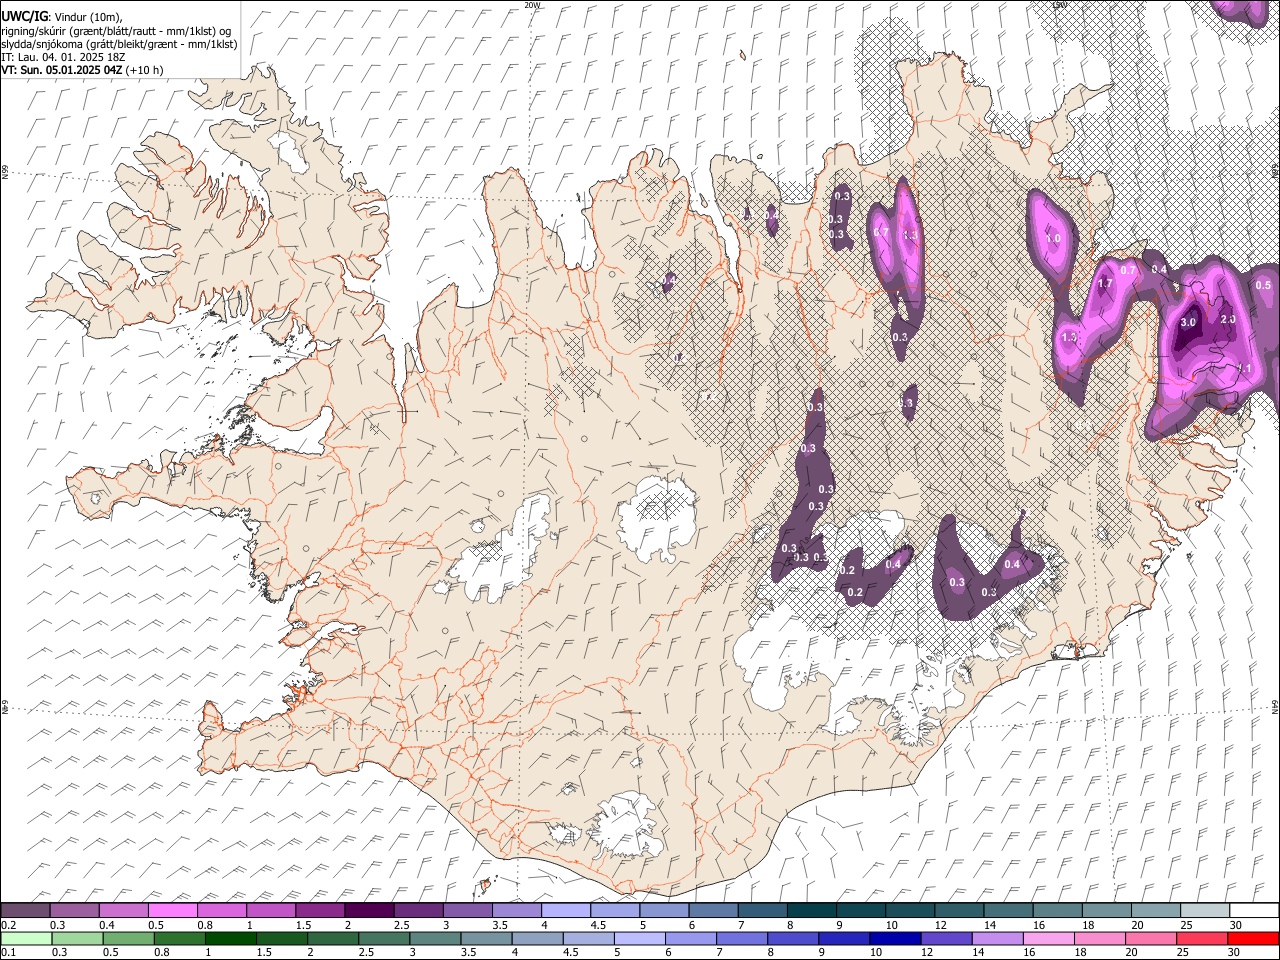The image size is (1280, 960).
Task: Click the '2.0' precipitation value on the map
Action: (1228, 319)
